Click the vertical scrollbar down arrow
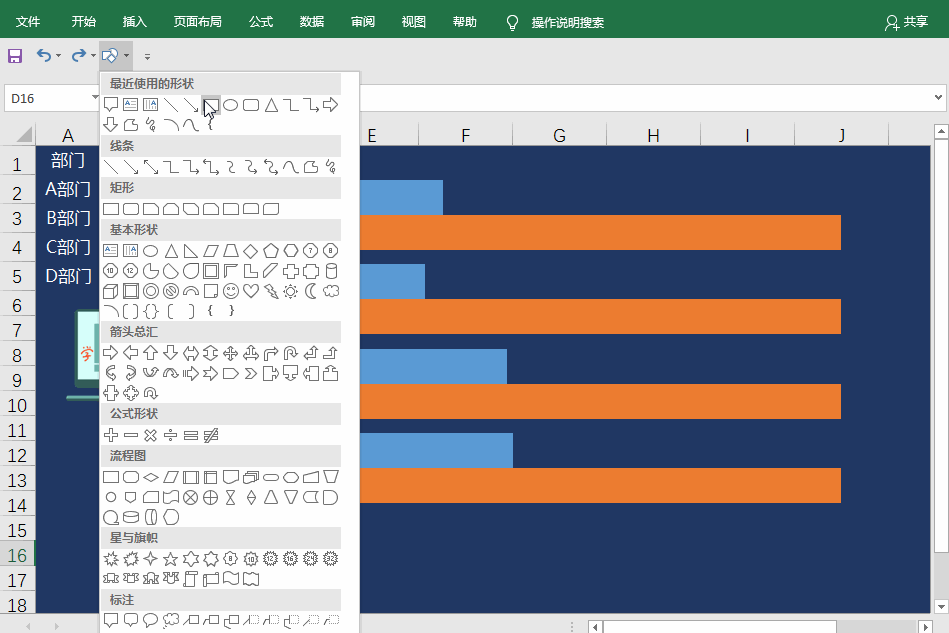This screenshot has width=949, height=633. 941,607
